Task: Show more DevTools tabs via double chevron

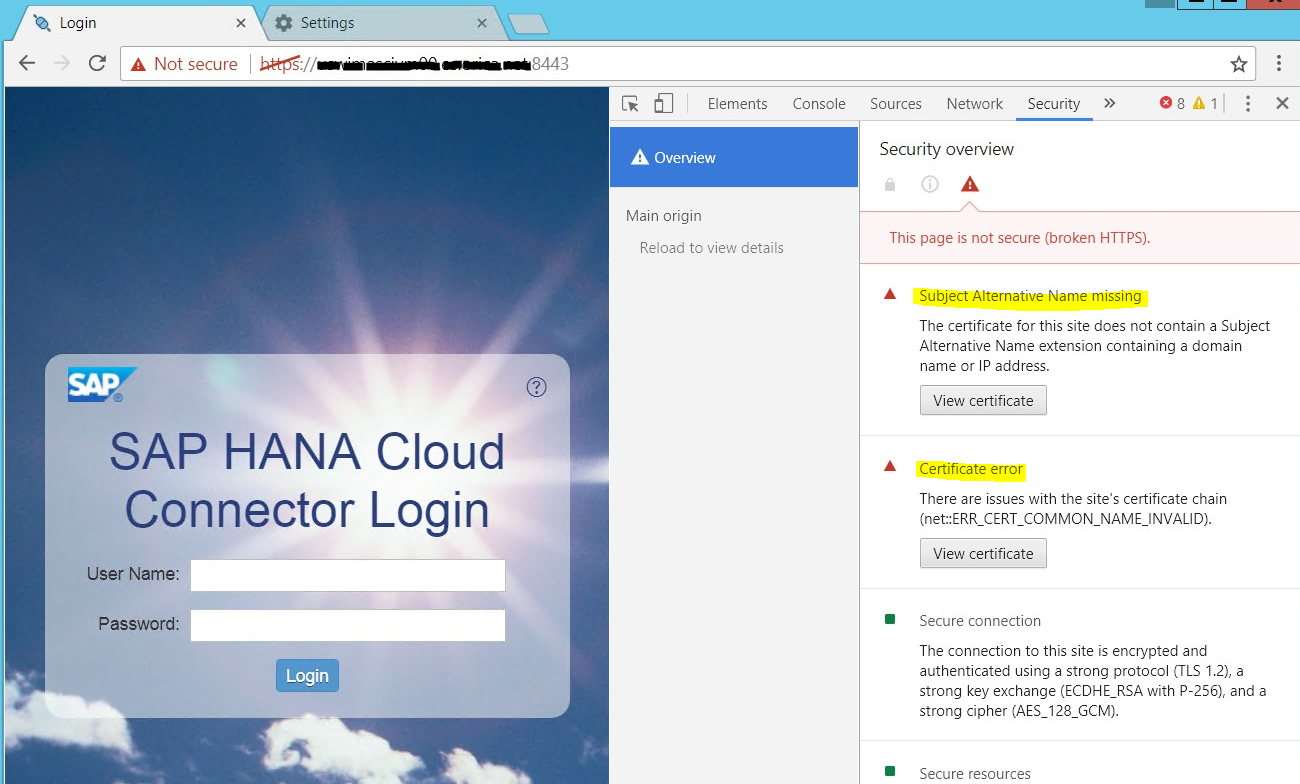Action: coord(1109,103)
